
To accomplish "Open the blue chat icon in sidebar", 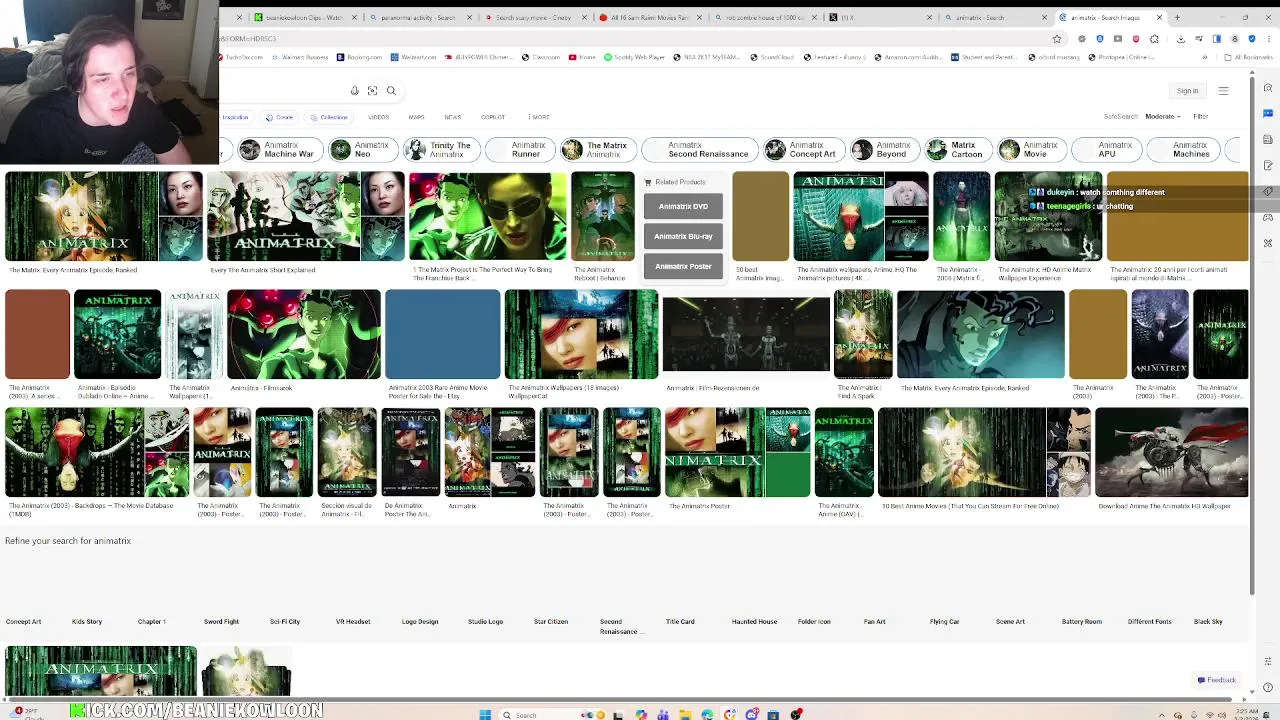I will [1268, 113].
